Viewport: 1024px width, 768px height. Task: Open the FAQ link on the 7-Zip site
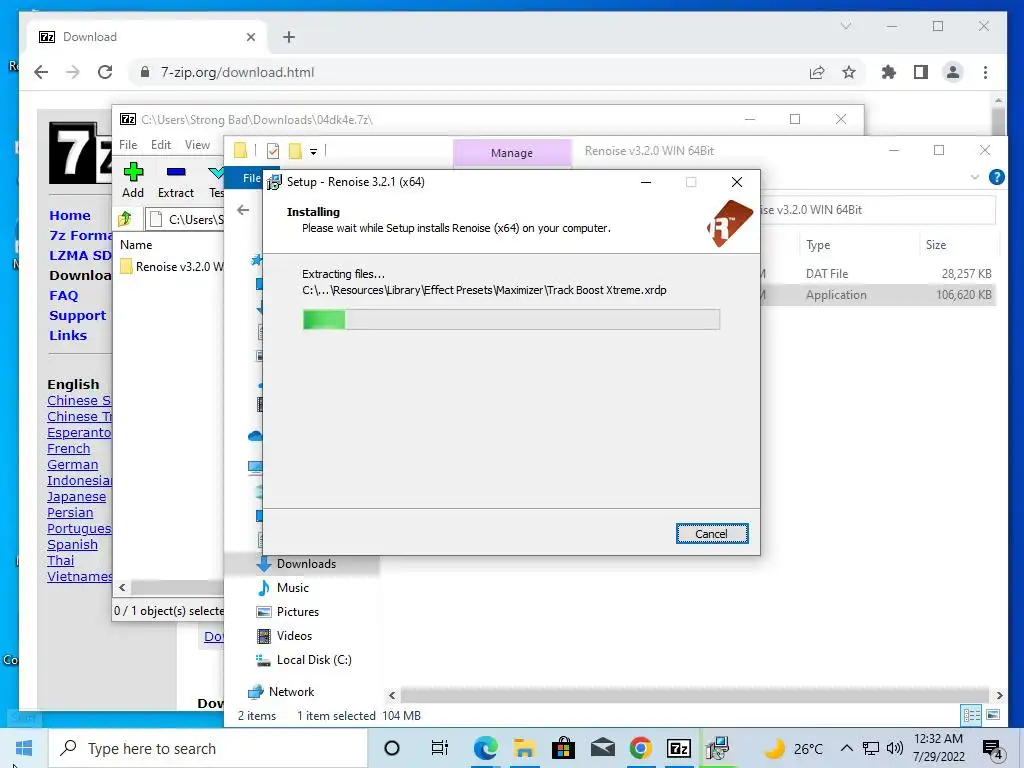pos(63,295)
